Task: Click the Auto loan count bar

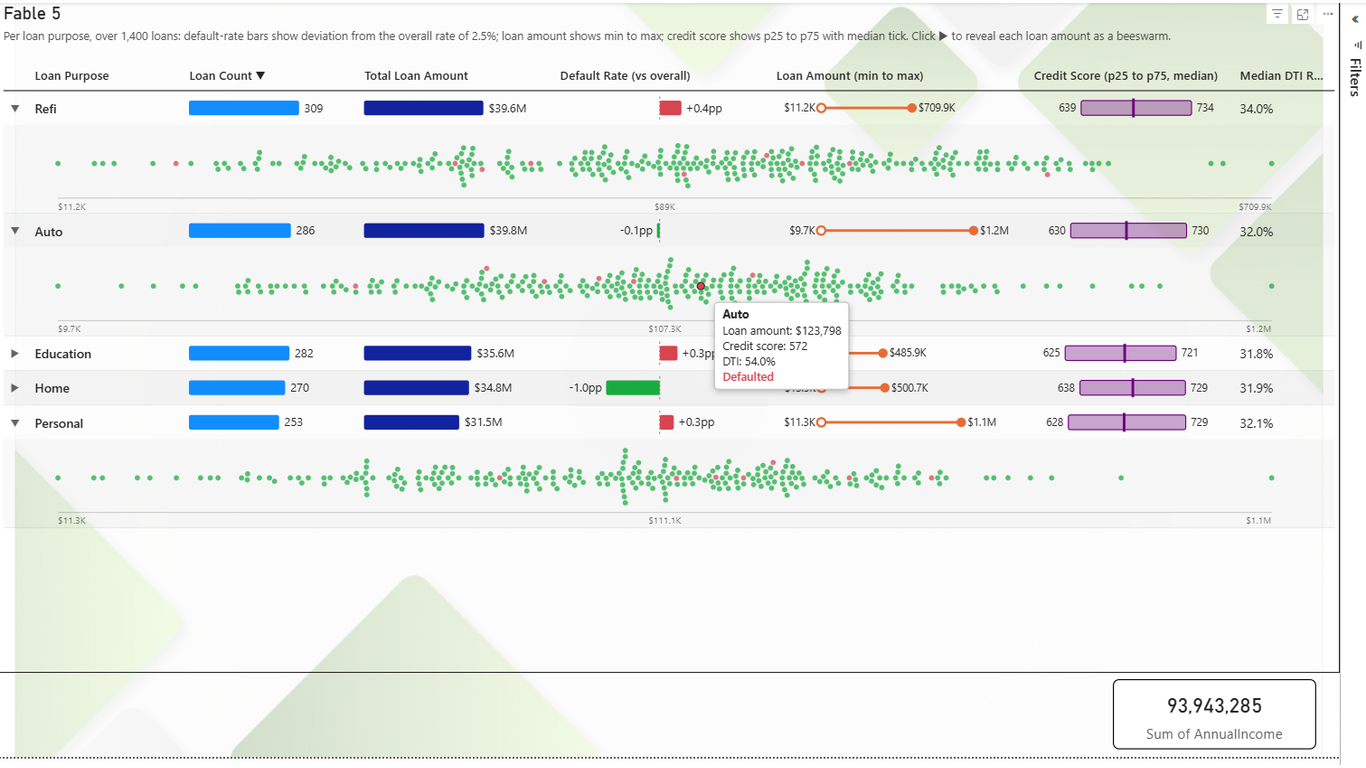Action: [240, 230]
